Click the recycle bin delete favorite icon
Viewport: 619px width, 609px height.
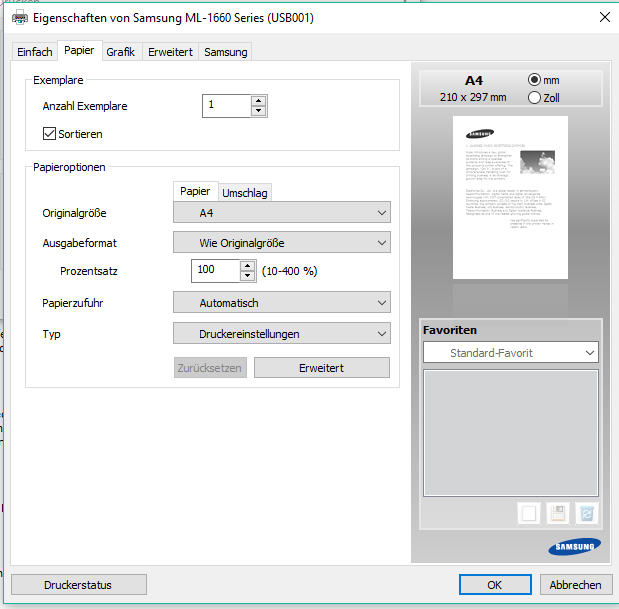tap(587, 513)
